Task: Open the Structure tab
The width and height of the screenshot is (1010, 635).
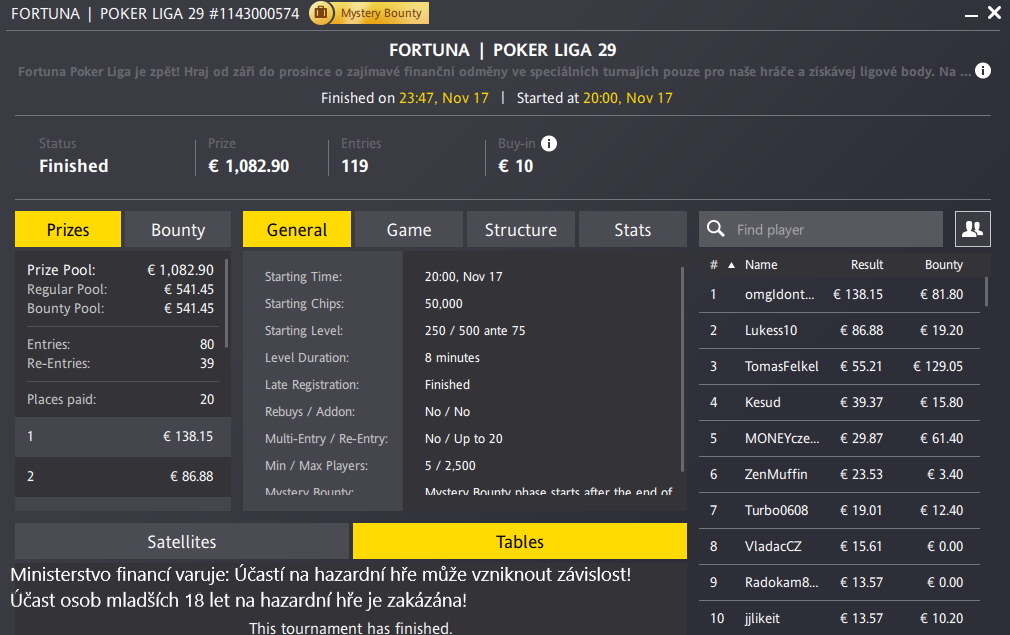Action: 520,229
